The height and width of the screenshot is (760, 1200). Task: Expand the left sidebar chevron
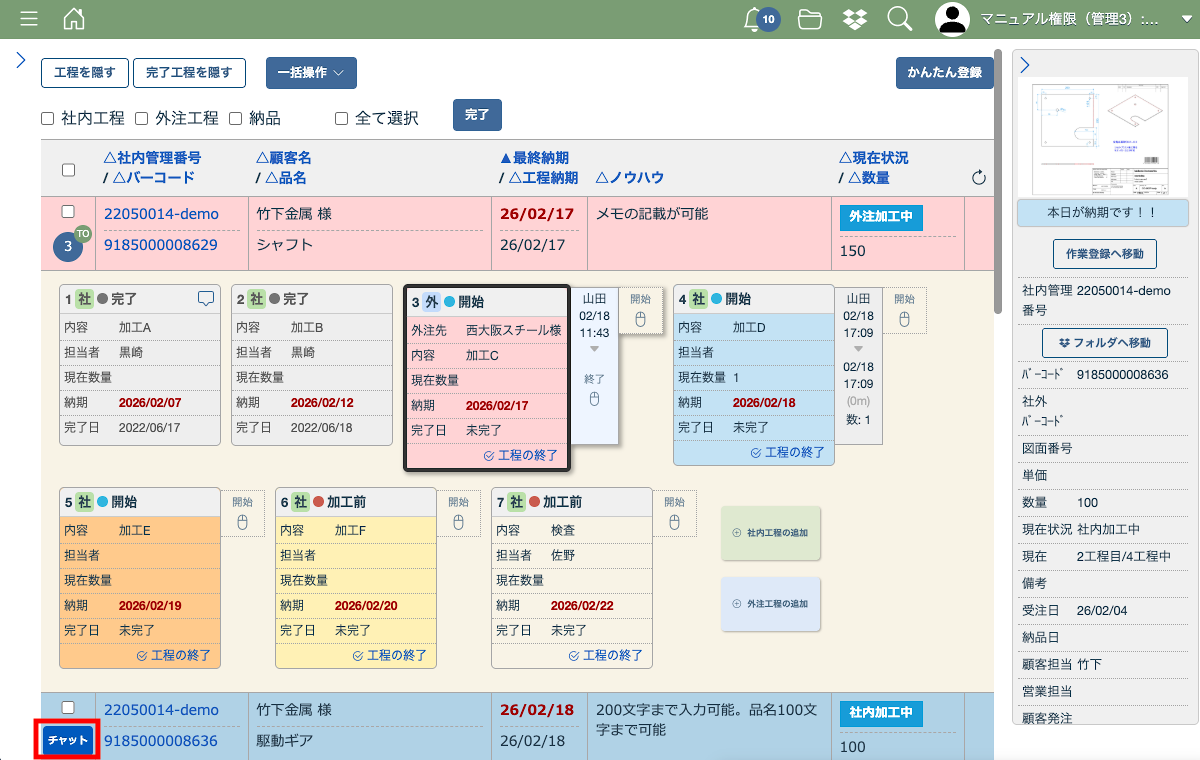coord(20,60)
